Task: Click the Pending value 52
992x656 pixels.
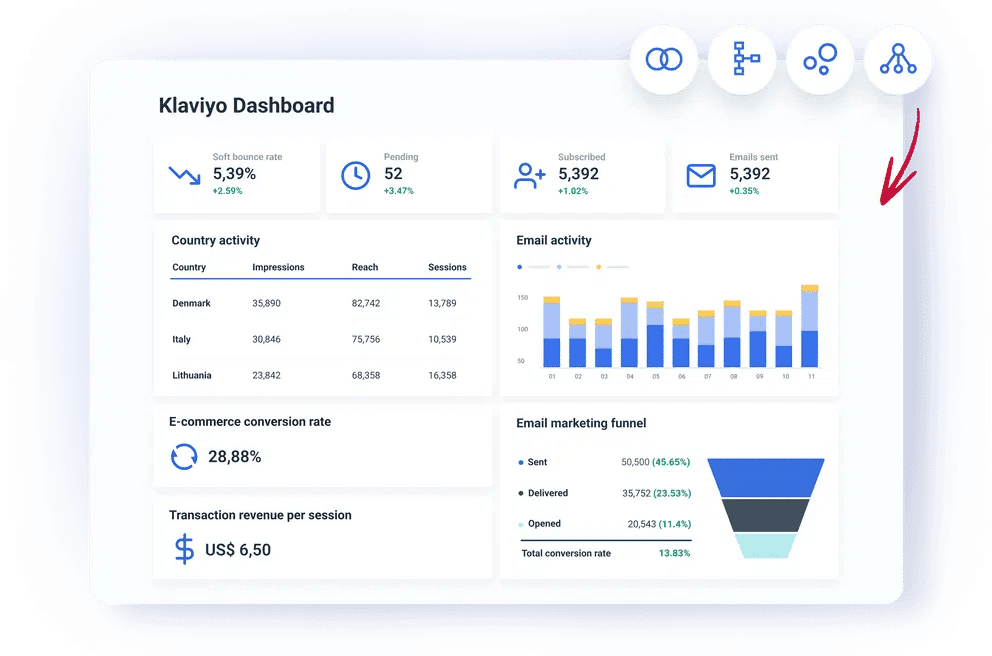Action: coord(393,173)
